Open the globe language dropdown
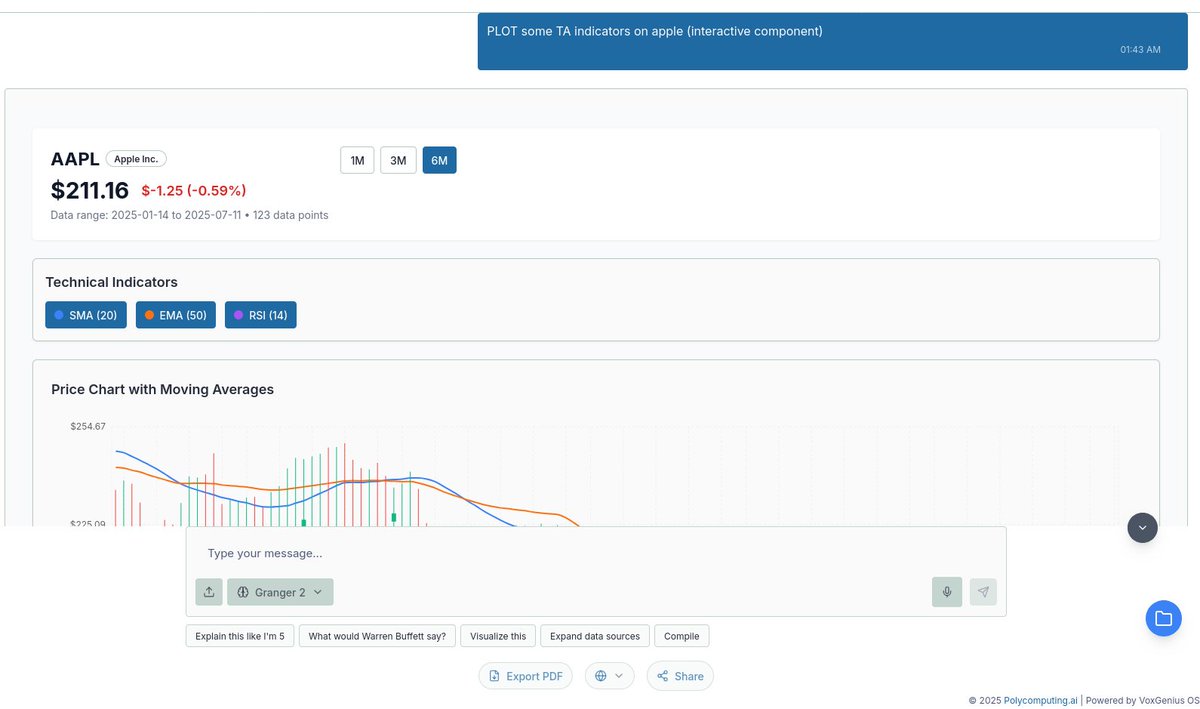The height and width of the screenshot is (709, 1200). pos(610,676)
